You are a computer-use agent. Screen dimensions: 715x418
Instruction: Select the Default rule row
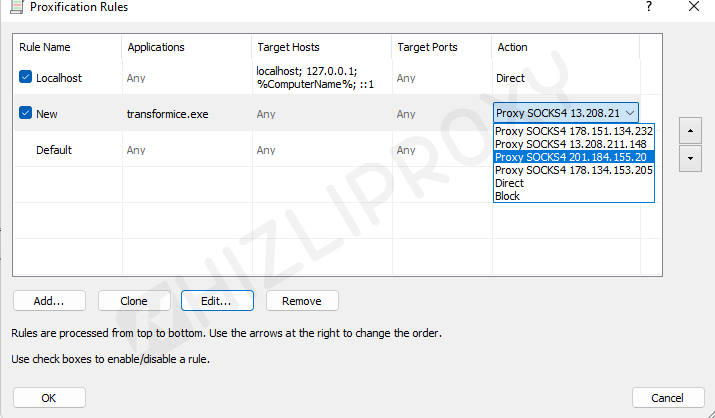pos(54,150)
